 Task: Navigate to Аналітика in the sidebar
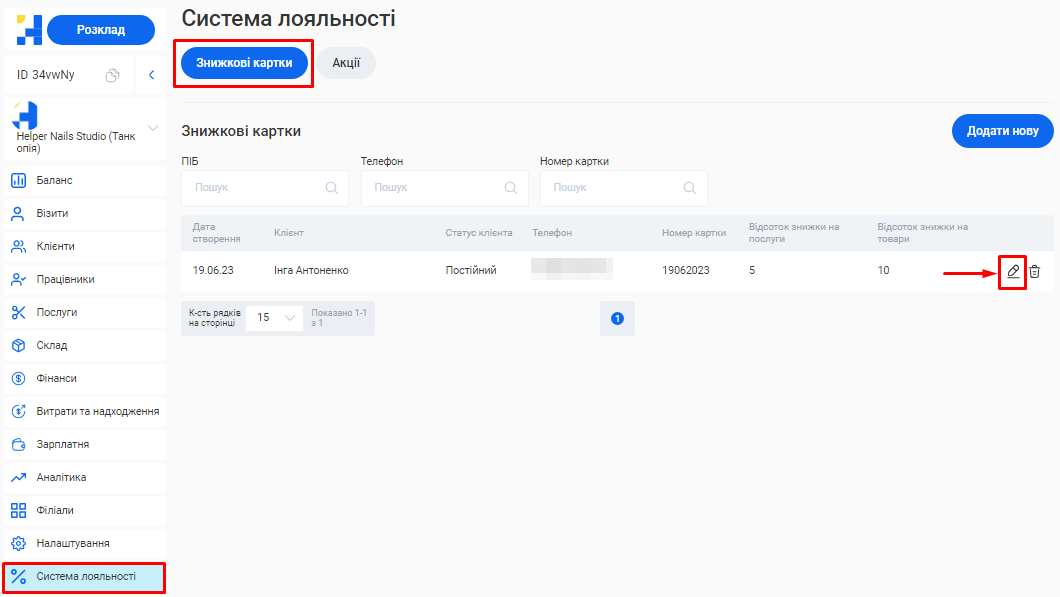point(61,477)
